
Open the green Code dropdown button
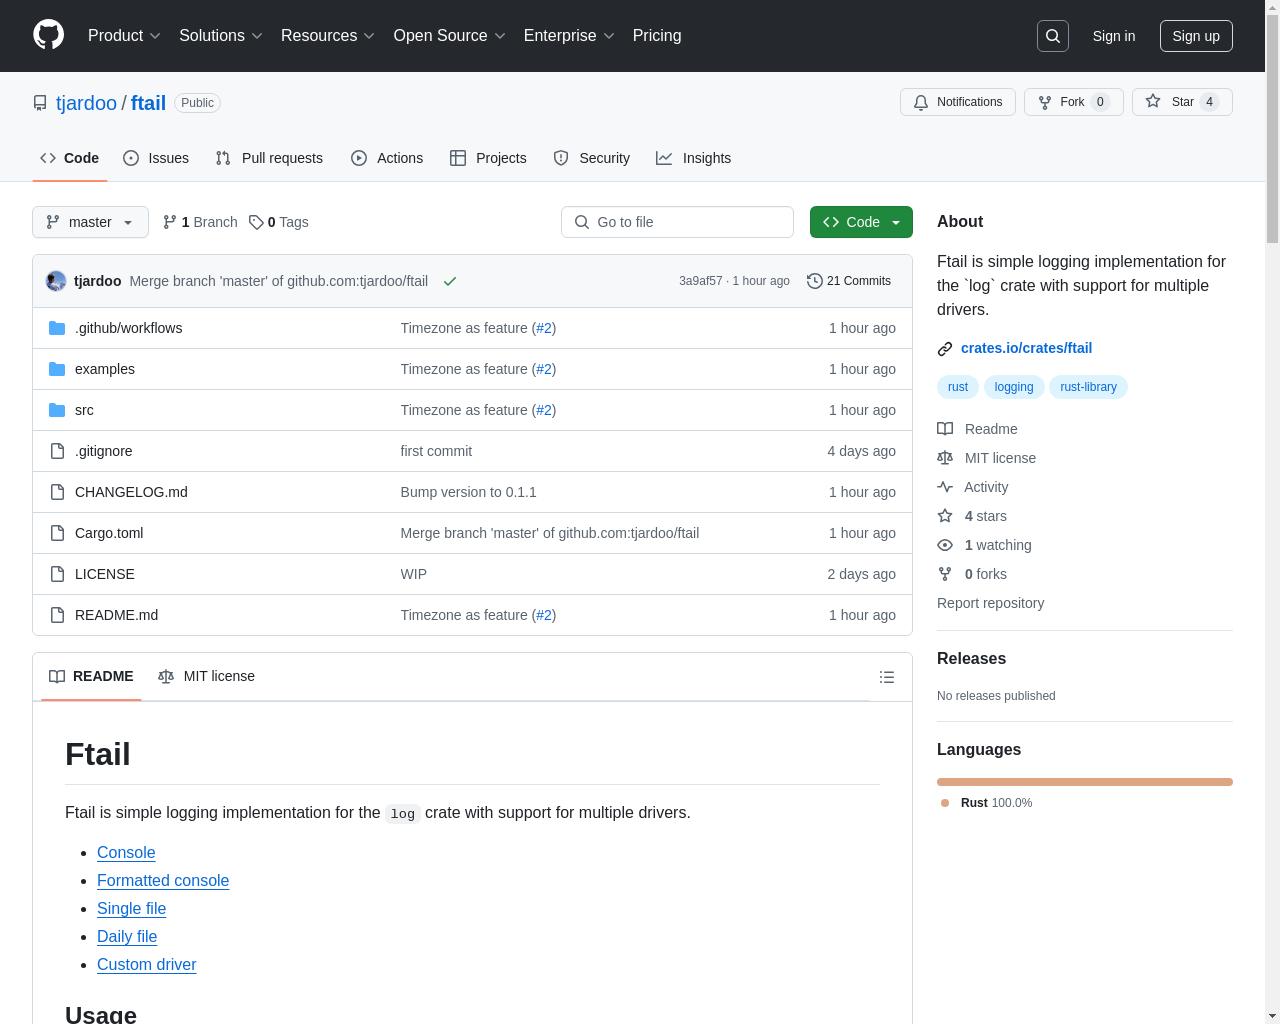(x=861, y=222)
